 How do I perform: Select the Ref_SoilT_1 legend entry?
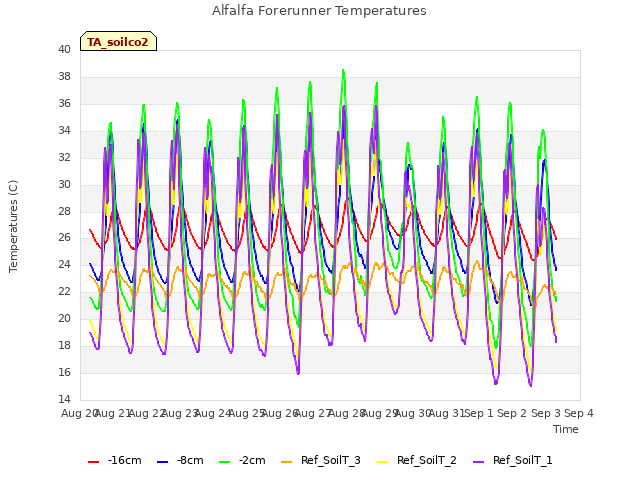click(x=513, y=461)
